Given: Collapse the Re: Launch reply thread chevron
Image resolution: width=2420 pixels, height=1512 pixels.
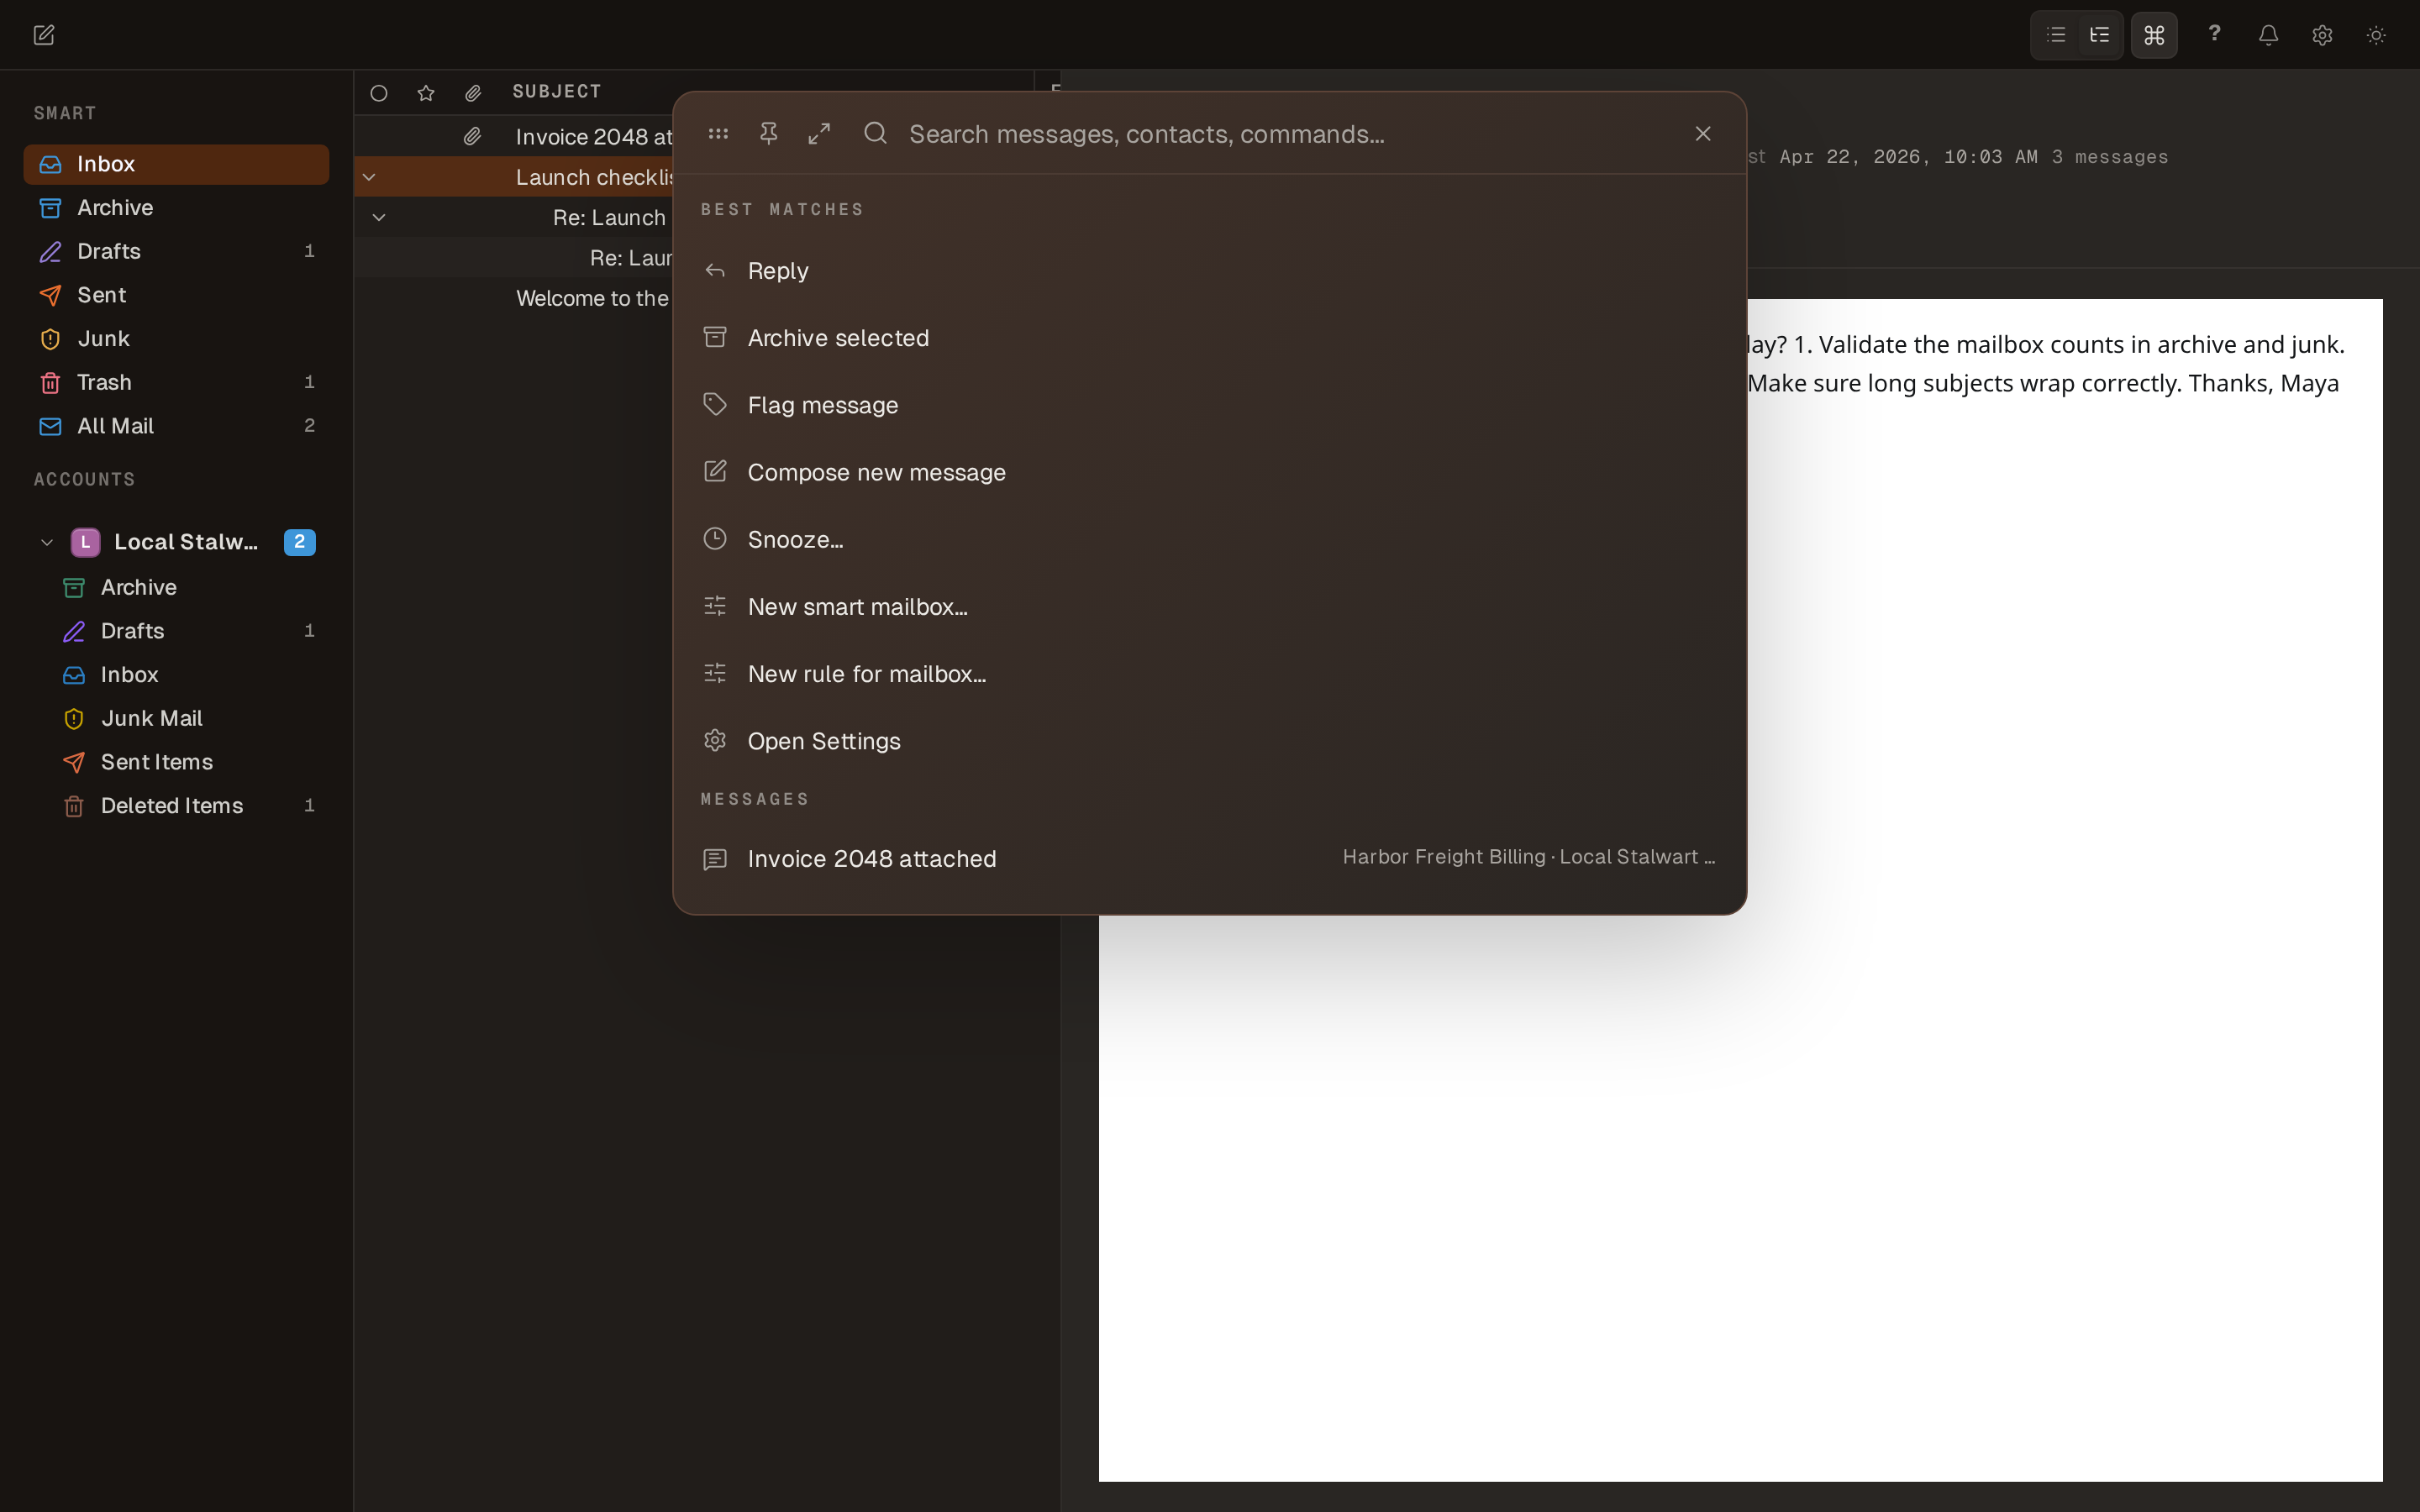Looking at the screenshot, I should click(x=379, y=217).
